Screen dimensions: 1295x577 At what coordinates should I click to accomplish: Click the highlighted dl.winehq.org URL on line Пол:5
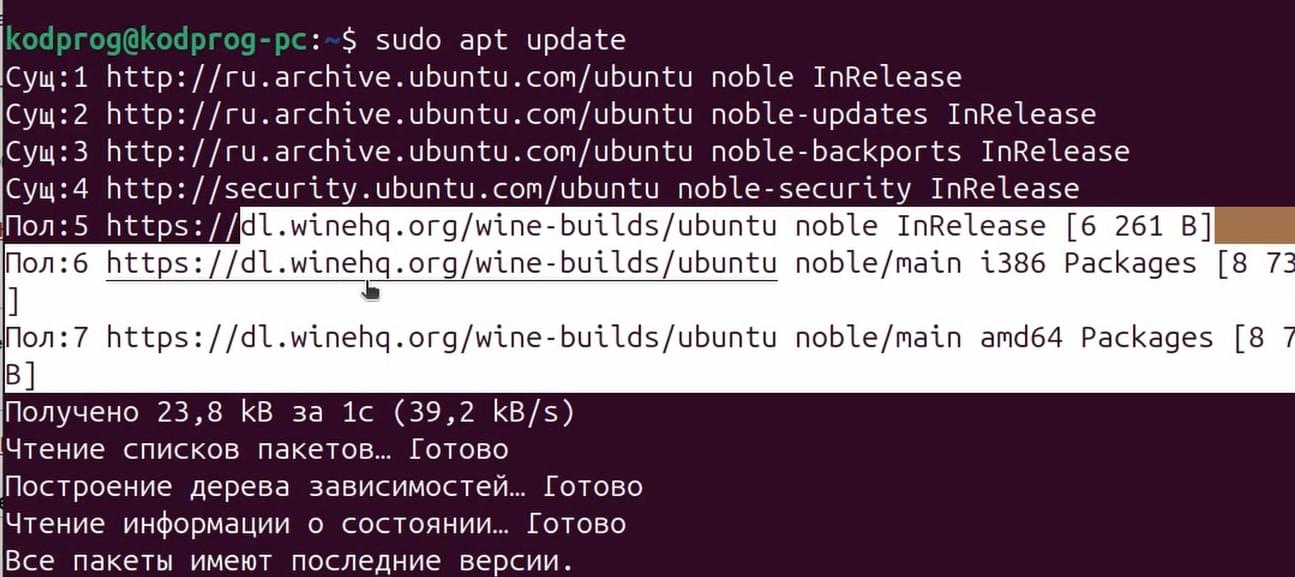click(x=441, y=227)
